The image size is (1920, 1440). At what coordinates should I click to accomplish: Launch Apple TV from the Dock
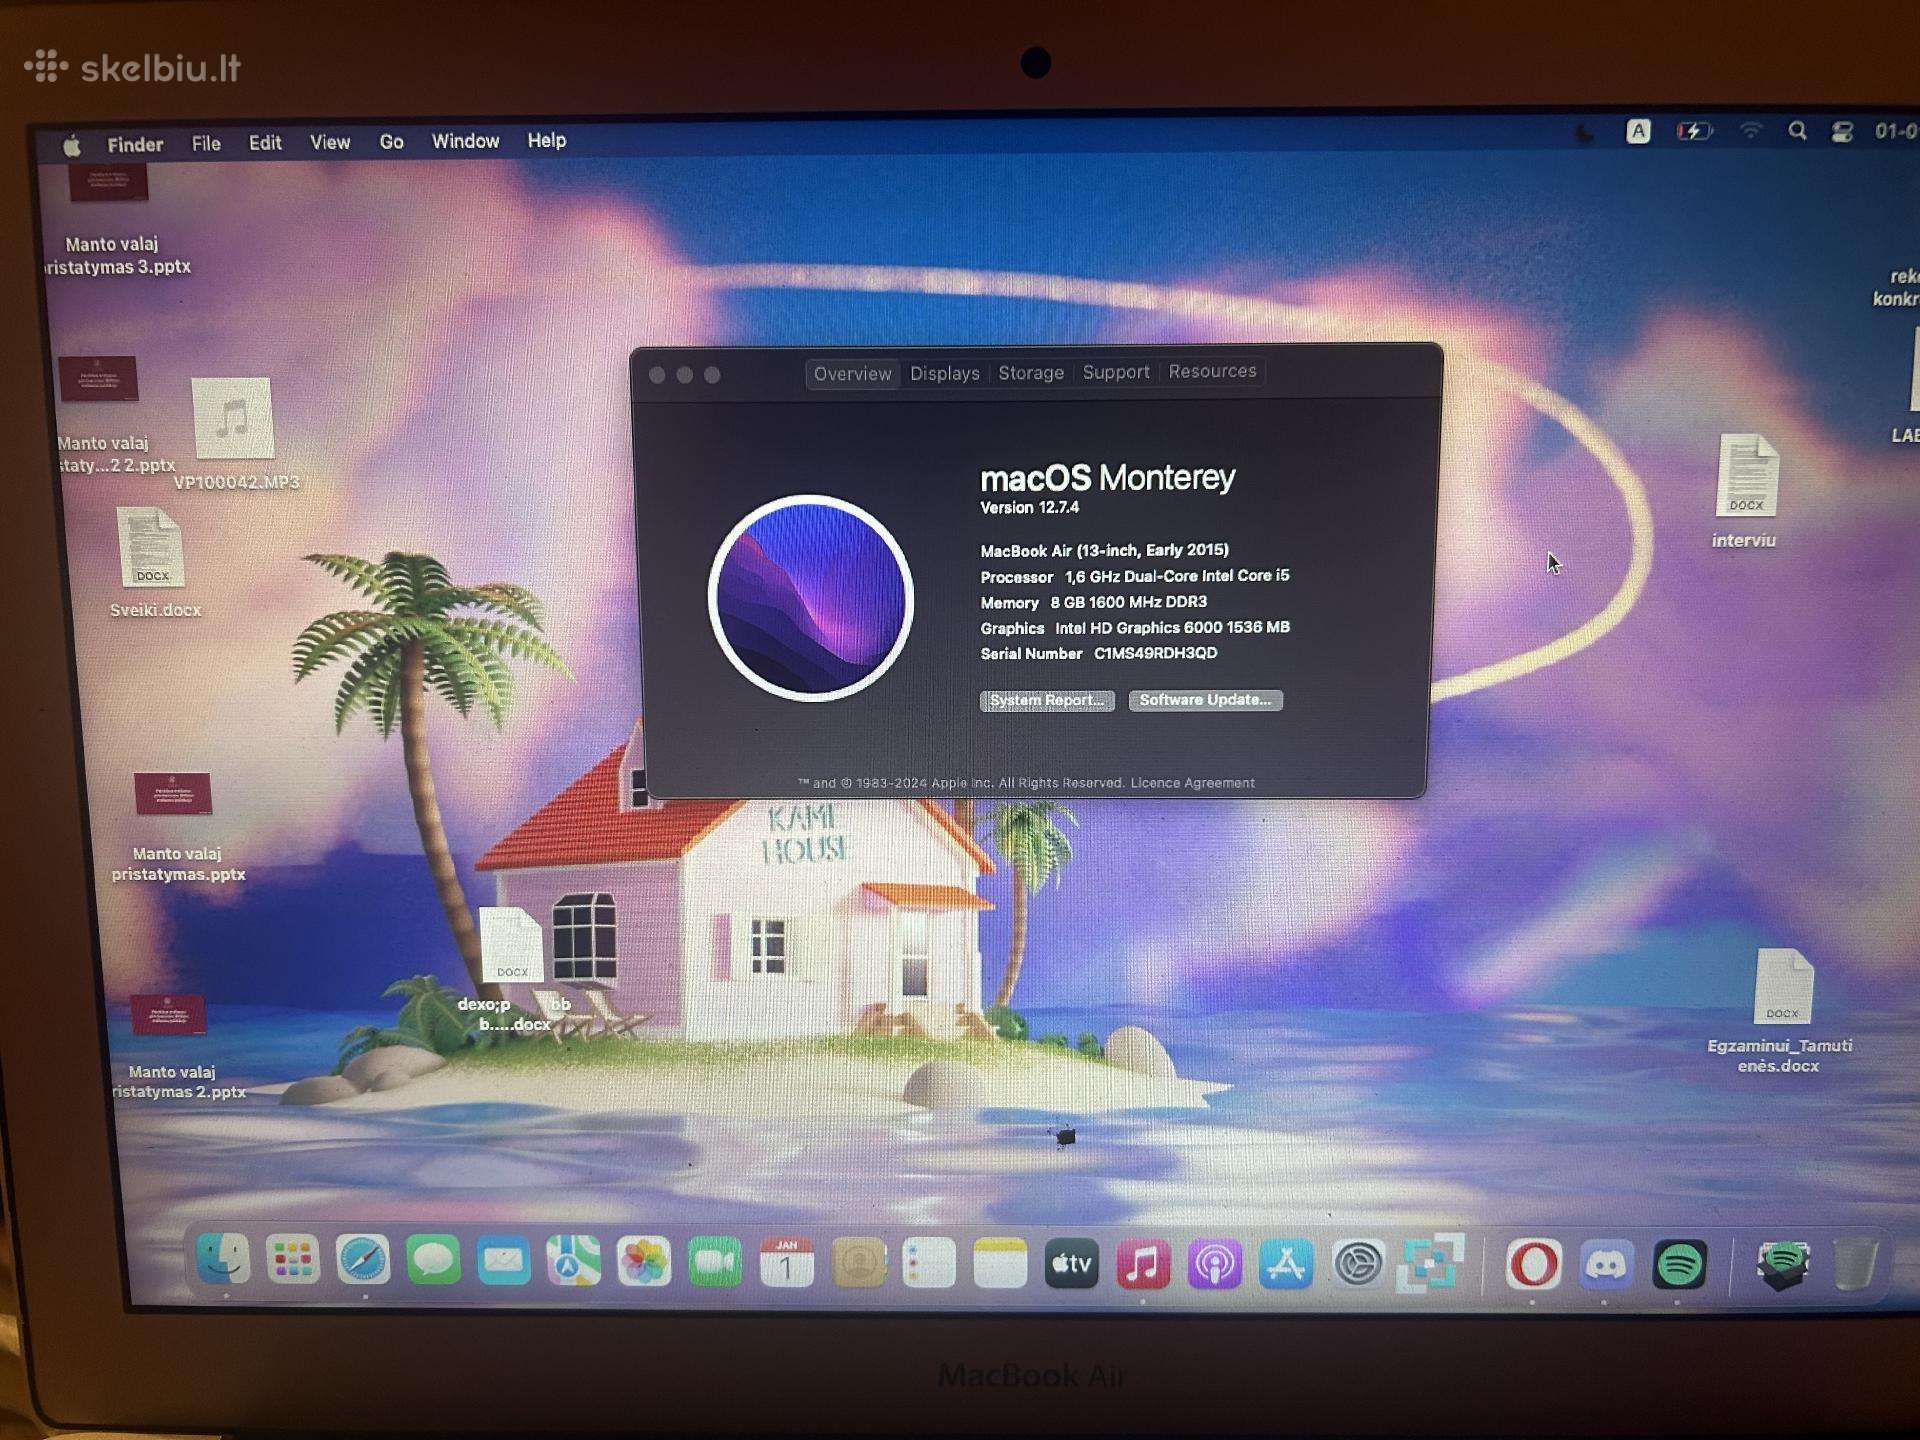pos(1072,1265)
